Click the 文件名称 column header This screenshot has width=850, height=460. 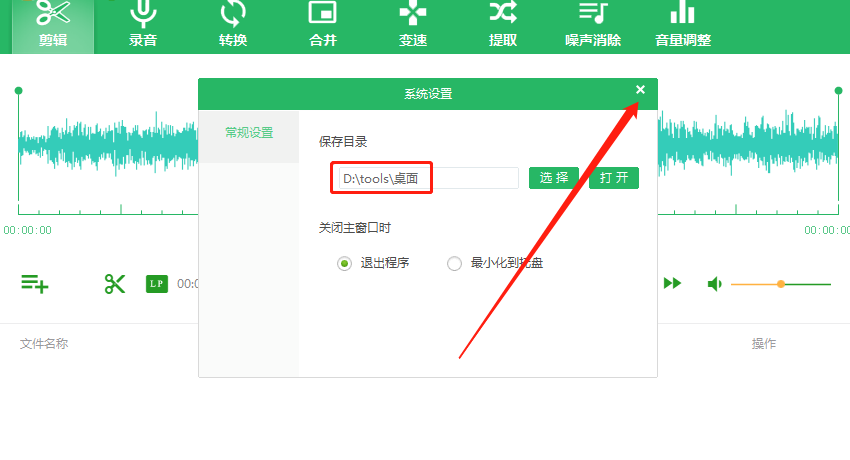(x=44, y=344)
